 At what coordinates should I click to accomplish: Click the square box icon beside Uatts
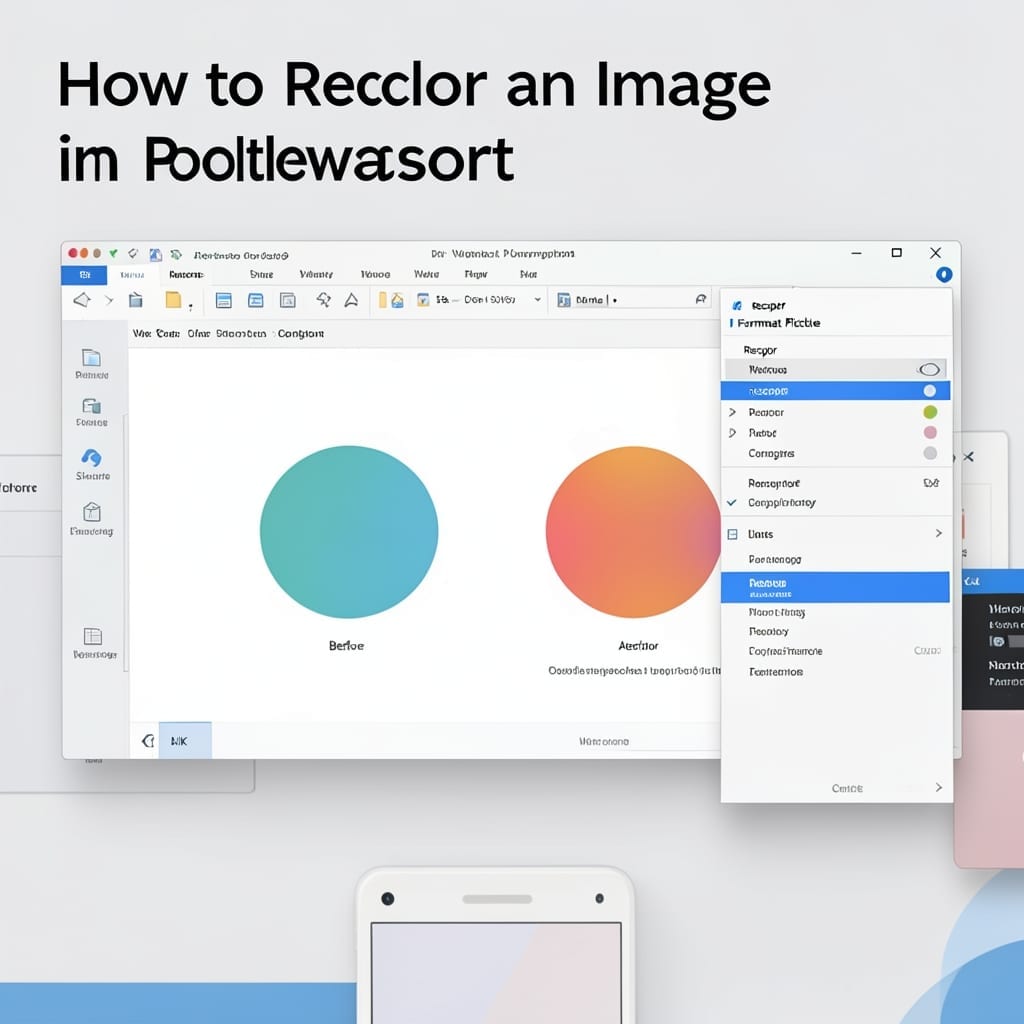coord(733,534)
